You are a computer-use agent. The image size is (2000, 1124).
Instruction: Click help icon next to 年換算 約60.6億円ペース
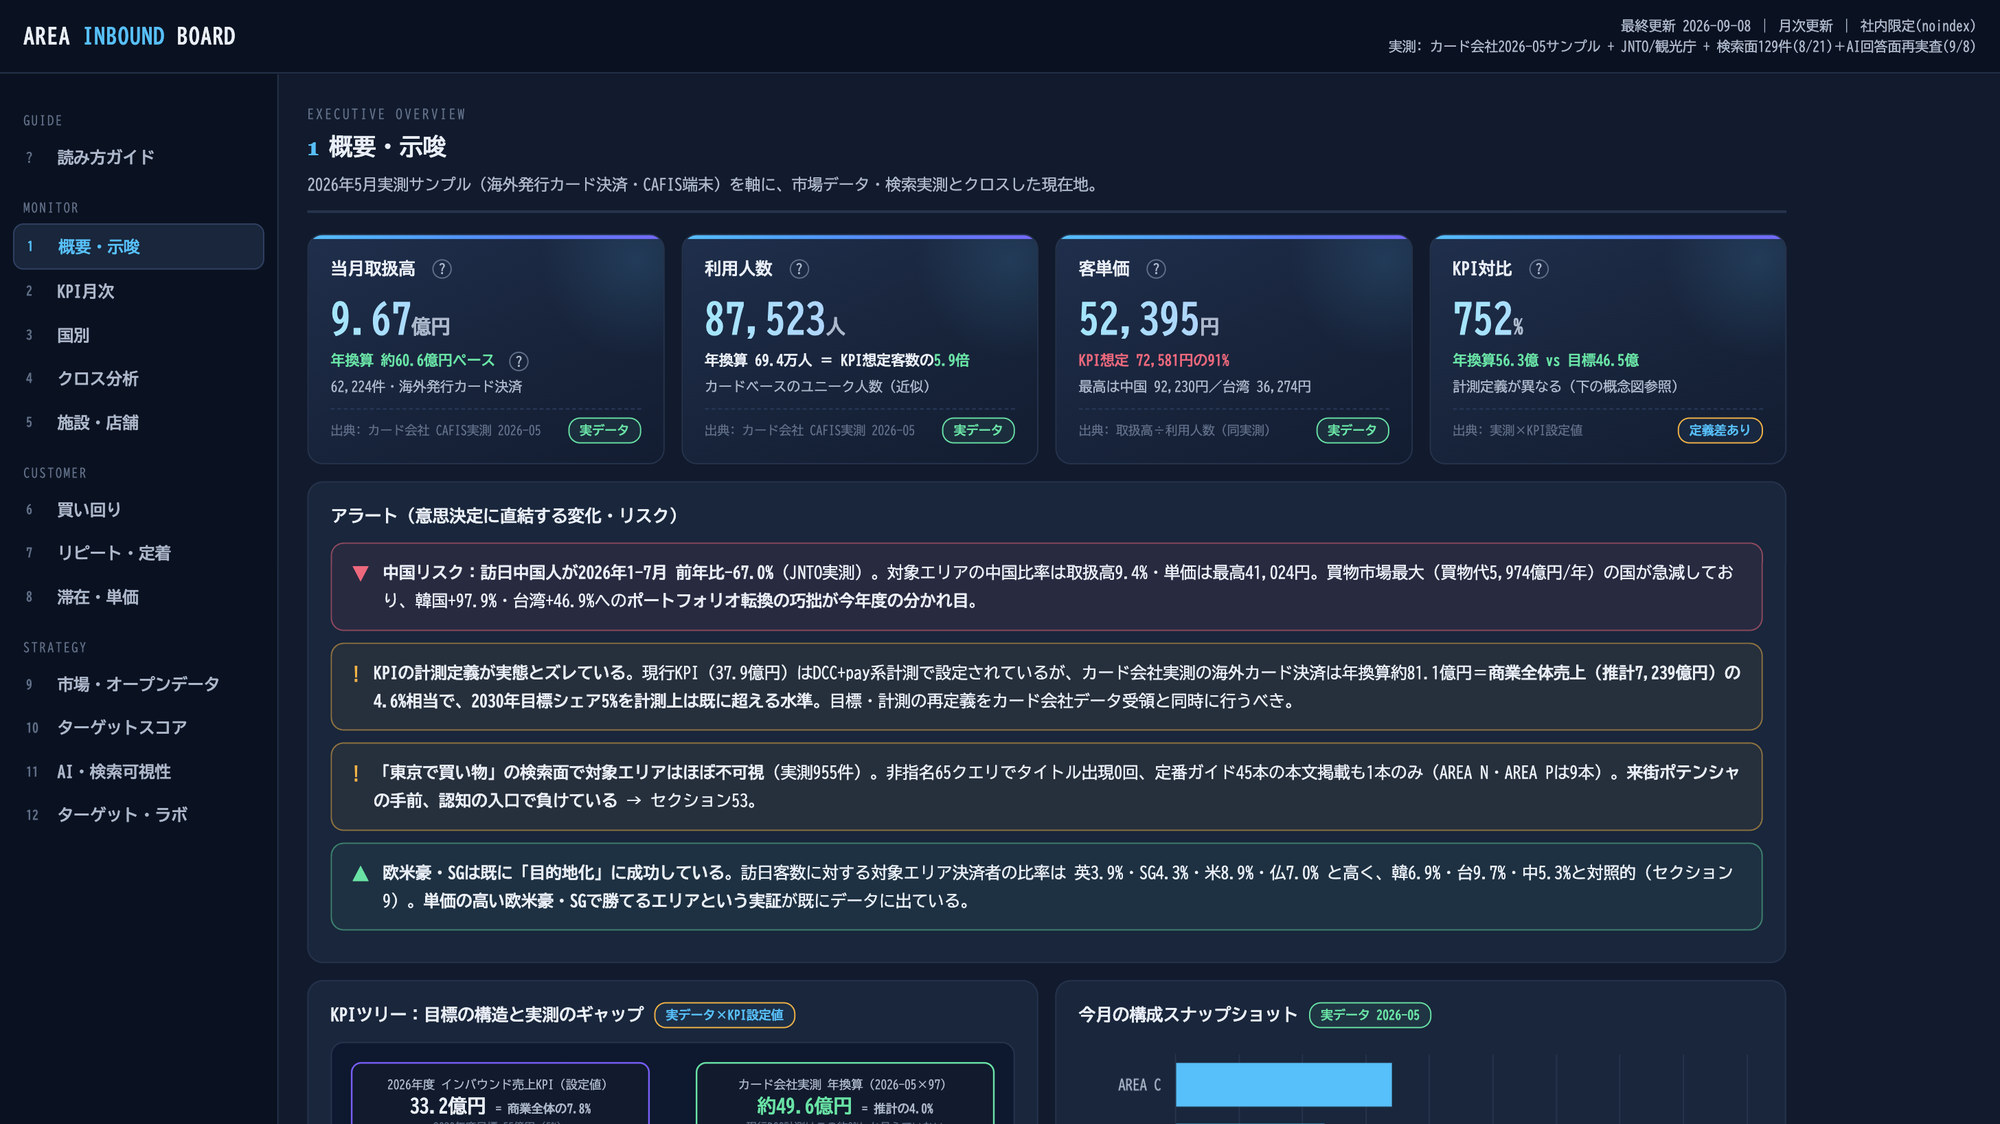pos(518,361)
